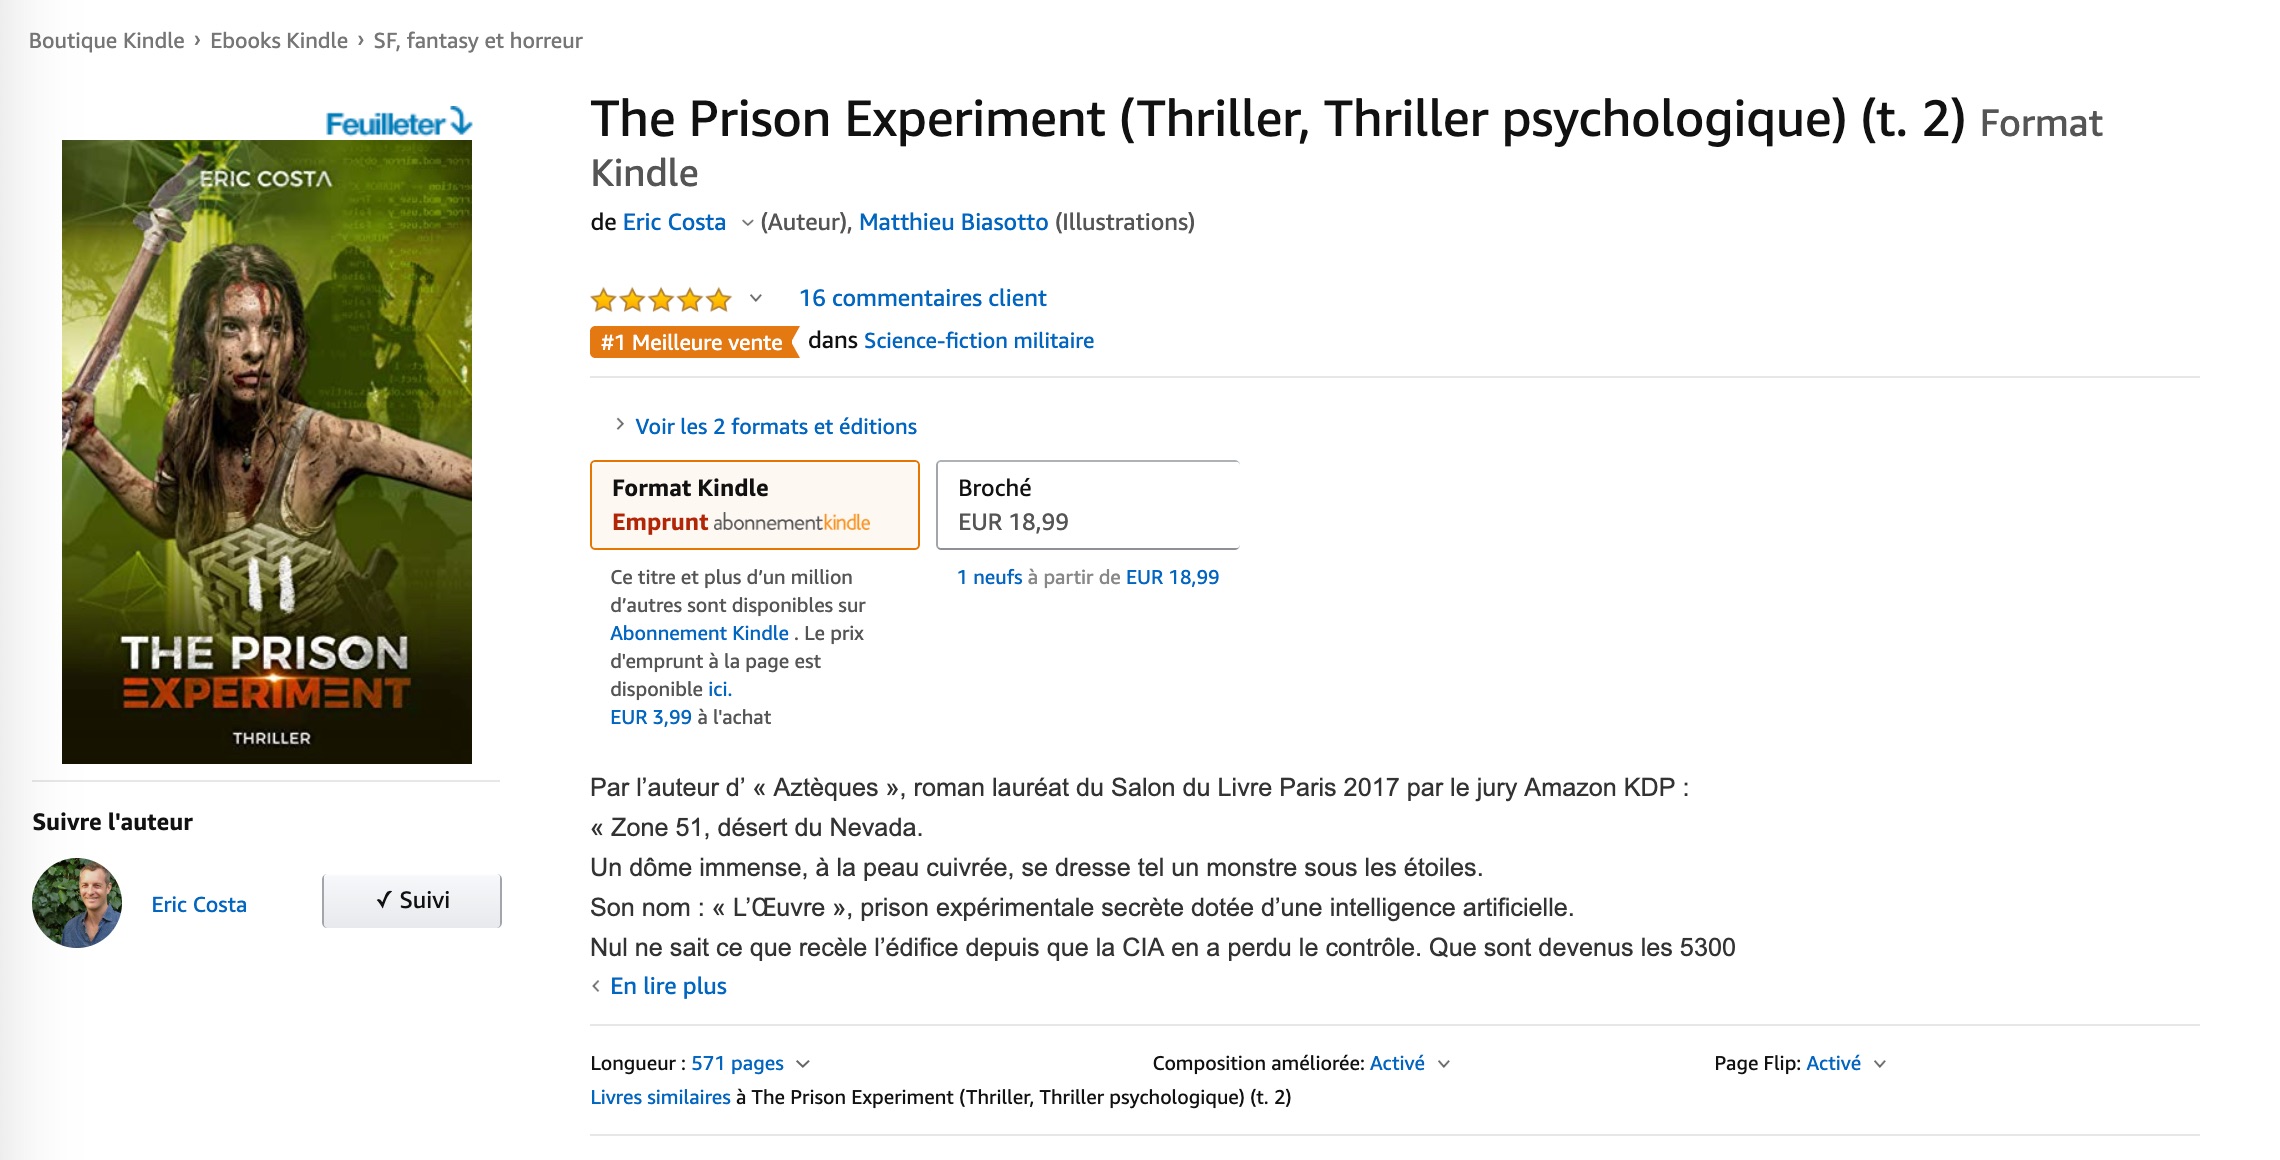The width and height of the screenshot is (2280, 1160).
Task: Open the dropdown arrow beside Eric Costa
Action: coord(747,223)
